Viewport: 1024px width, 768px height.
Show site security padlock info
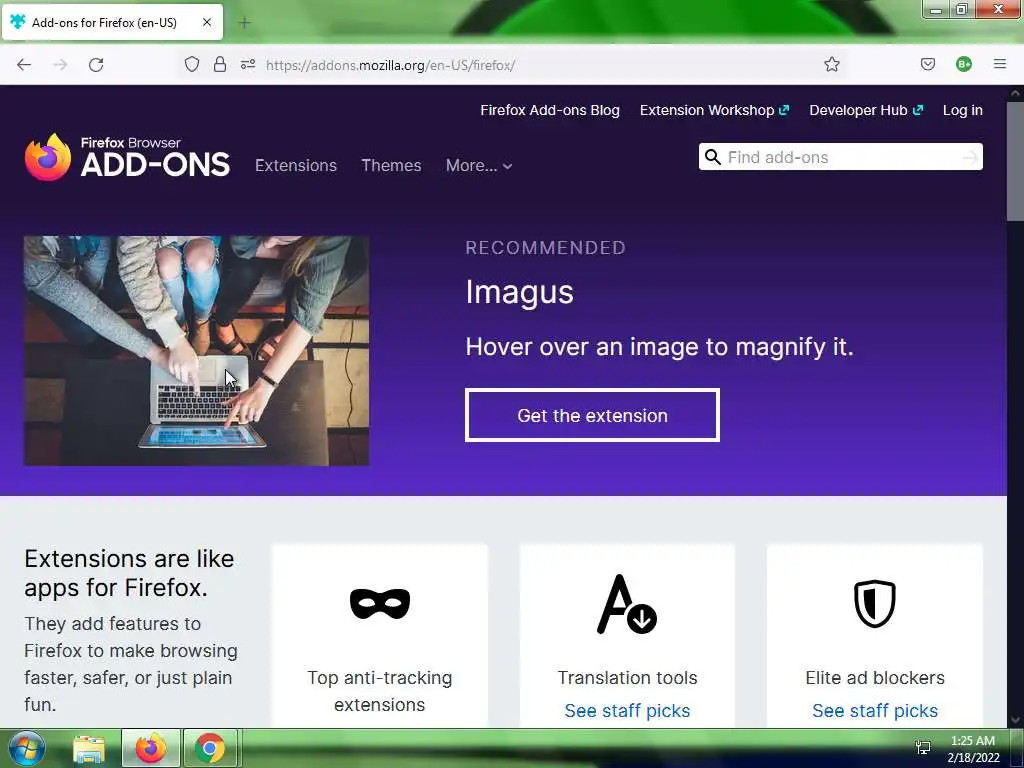tap(220, 64)
